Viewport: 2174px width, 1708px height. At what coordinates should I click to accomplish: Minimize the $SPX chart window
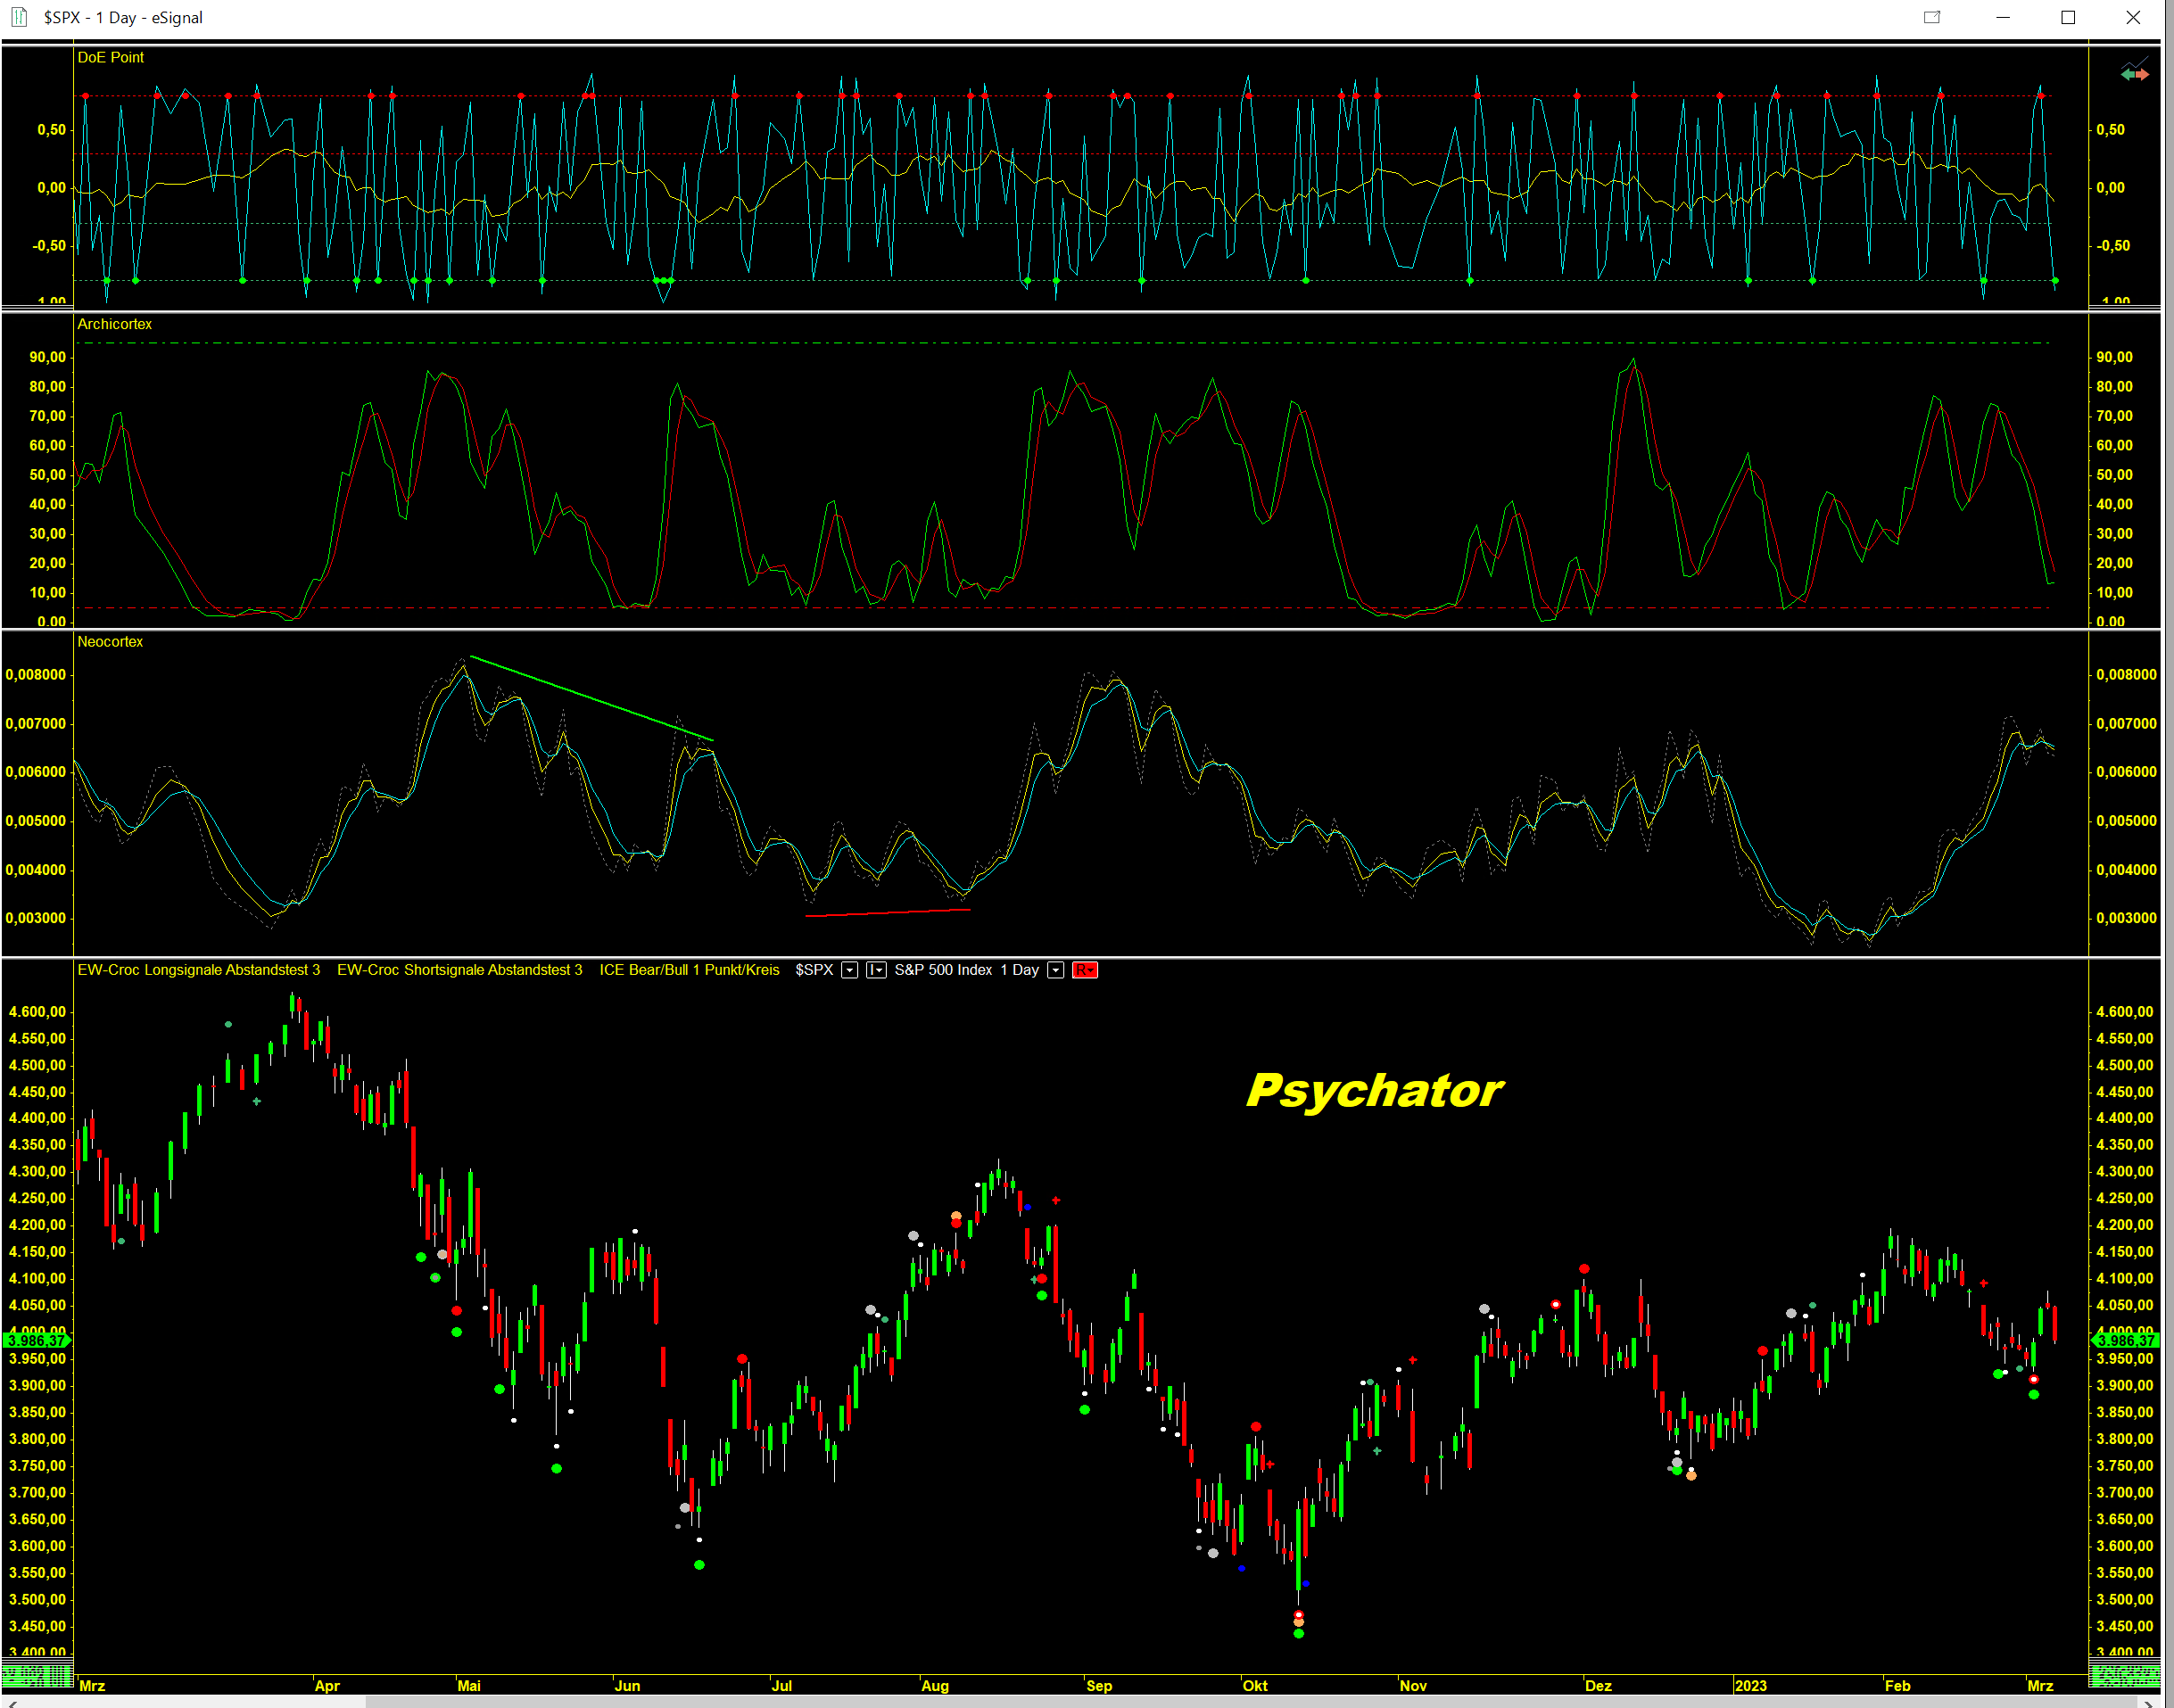click(x=2003, y=17)
